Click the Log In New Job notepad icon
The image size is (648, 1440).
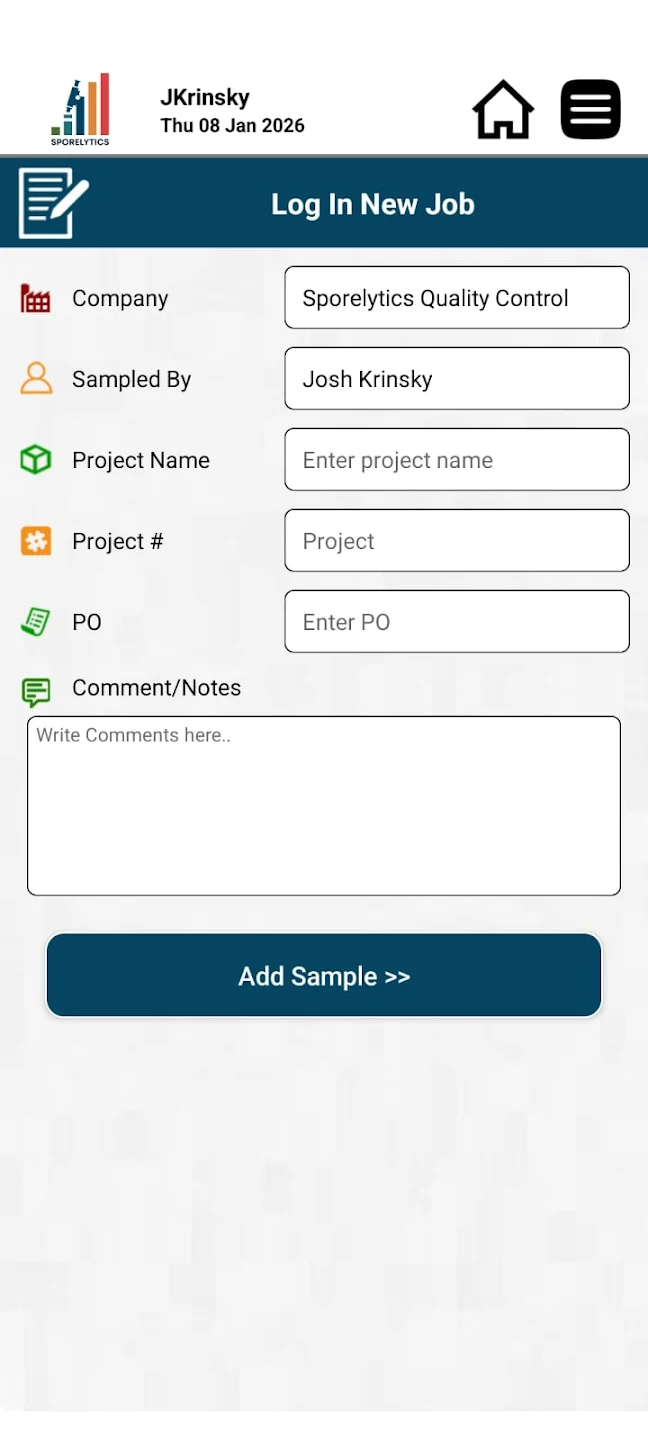point(52,203)
